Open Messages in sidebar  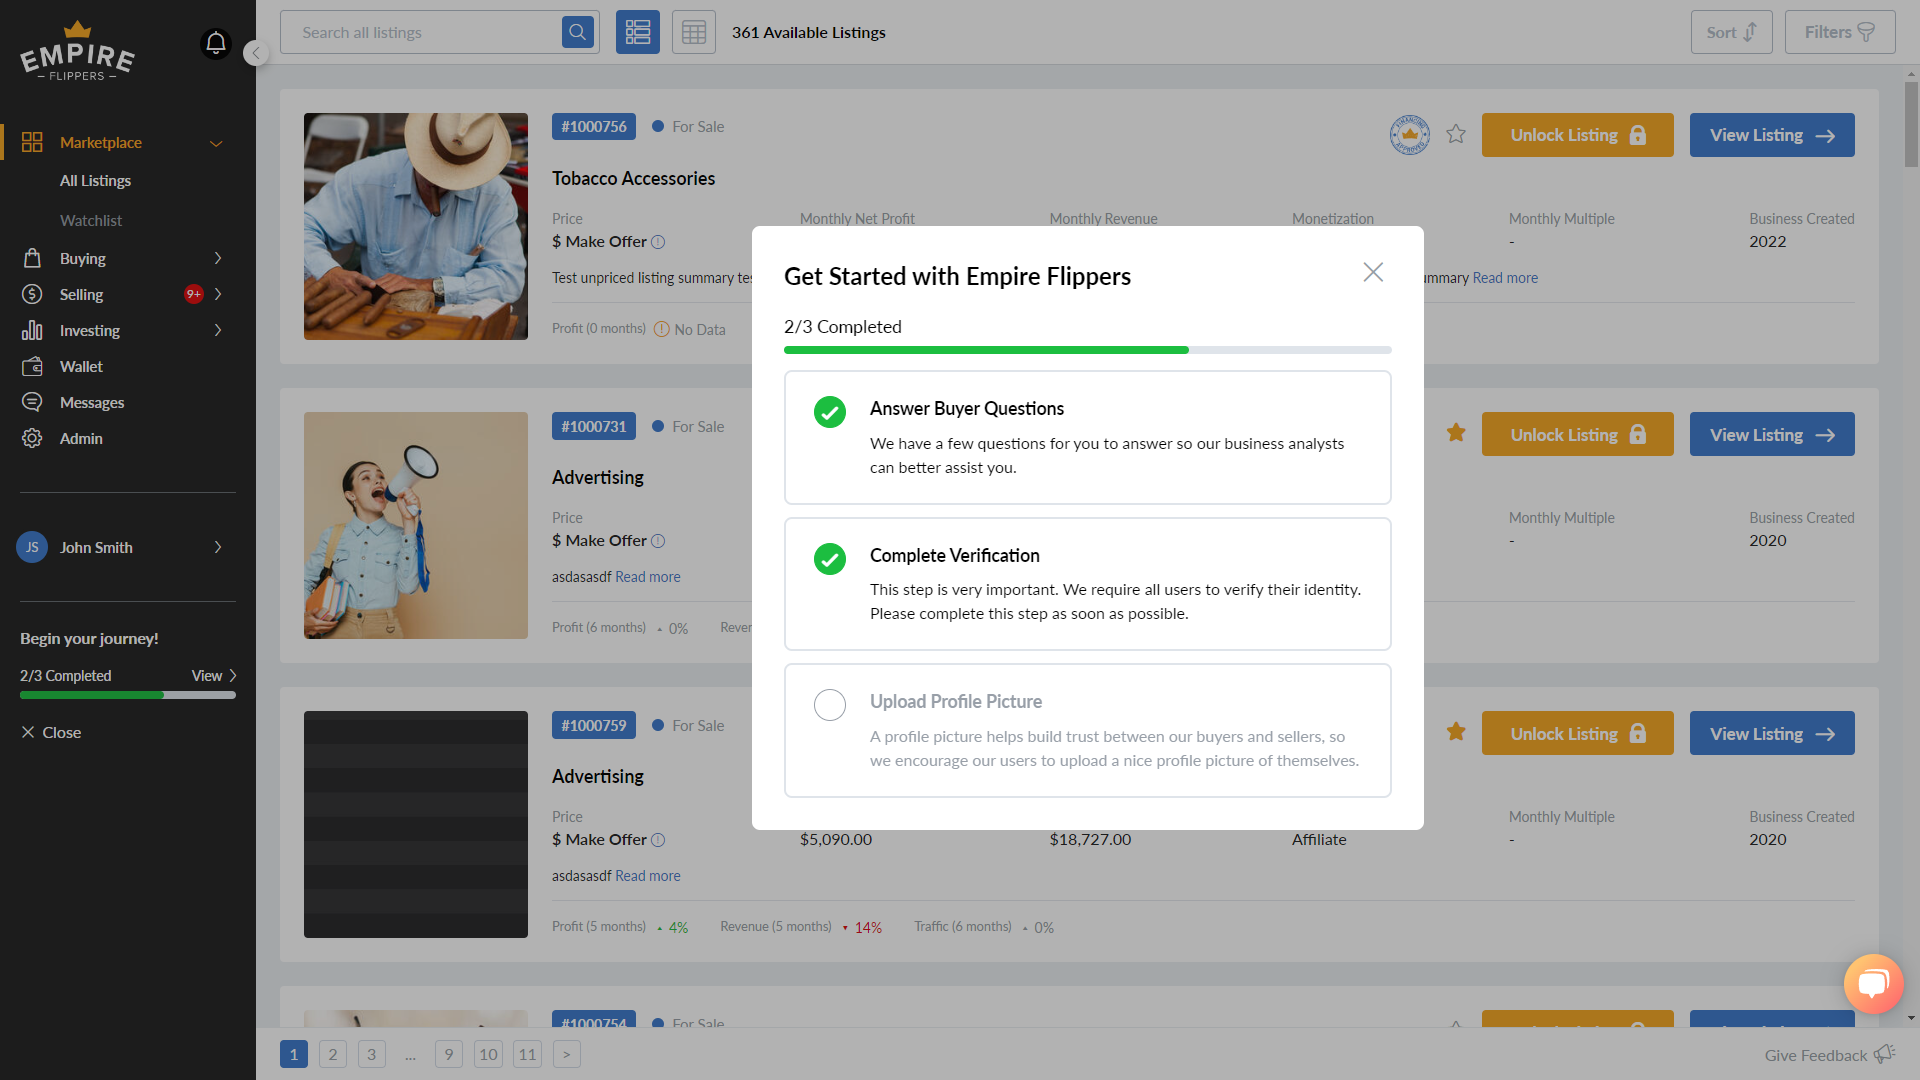coord(92,403)
